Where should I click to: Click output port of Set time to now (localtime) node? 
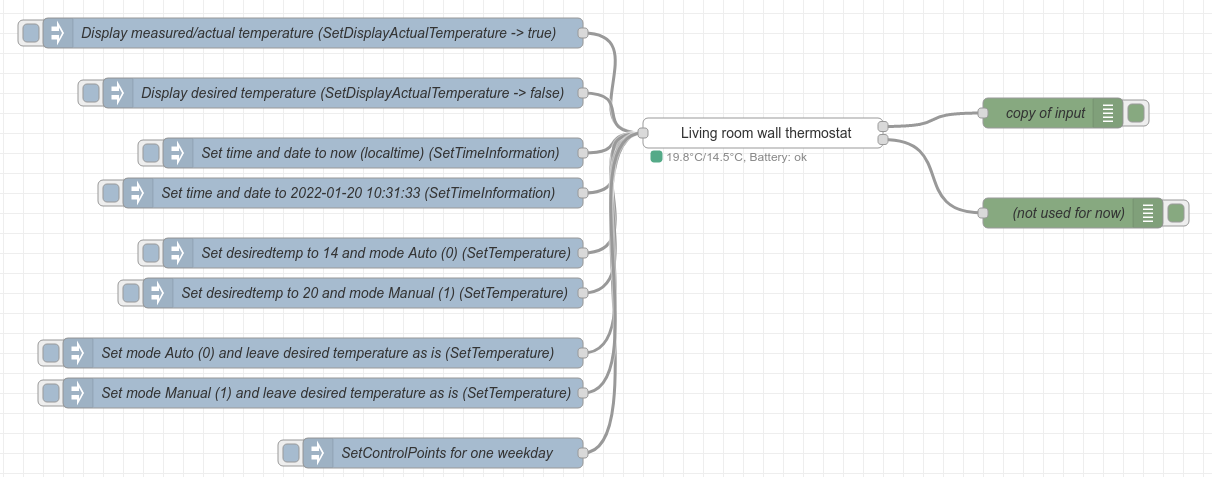click(583, 153)
